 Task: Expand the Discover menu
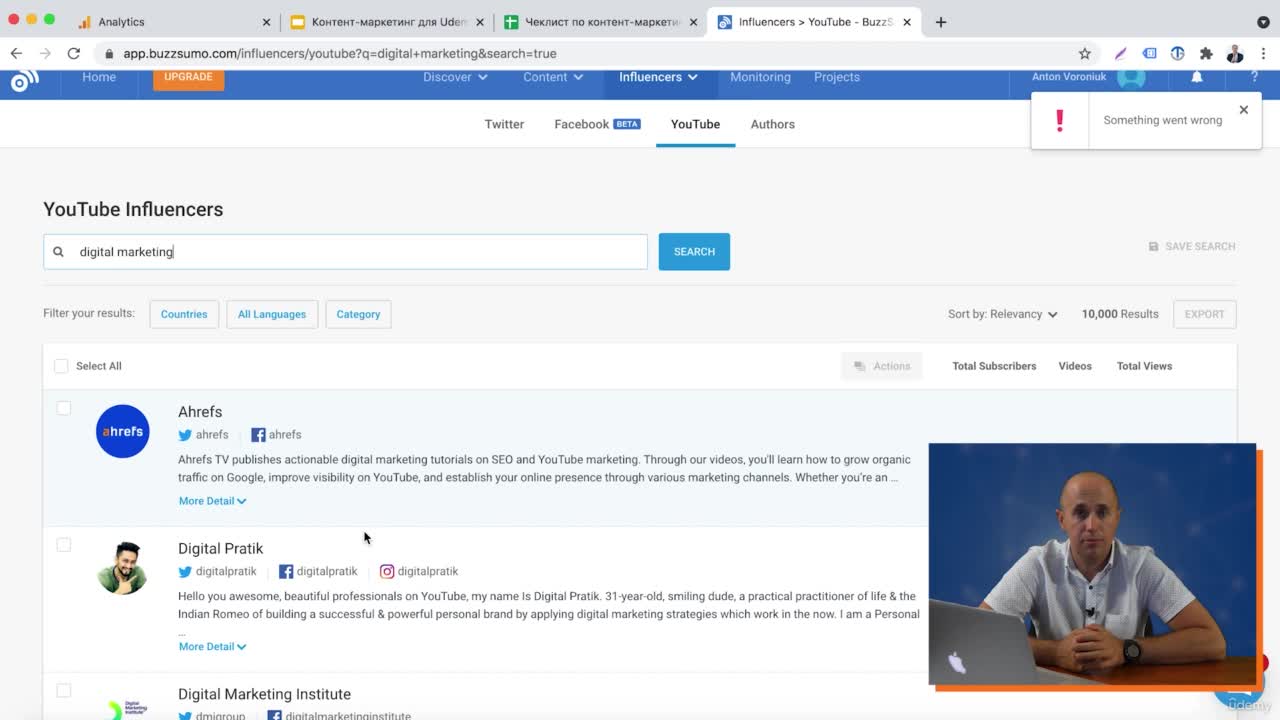(x=455, y=77)
